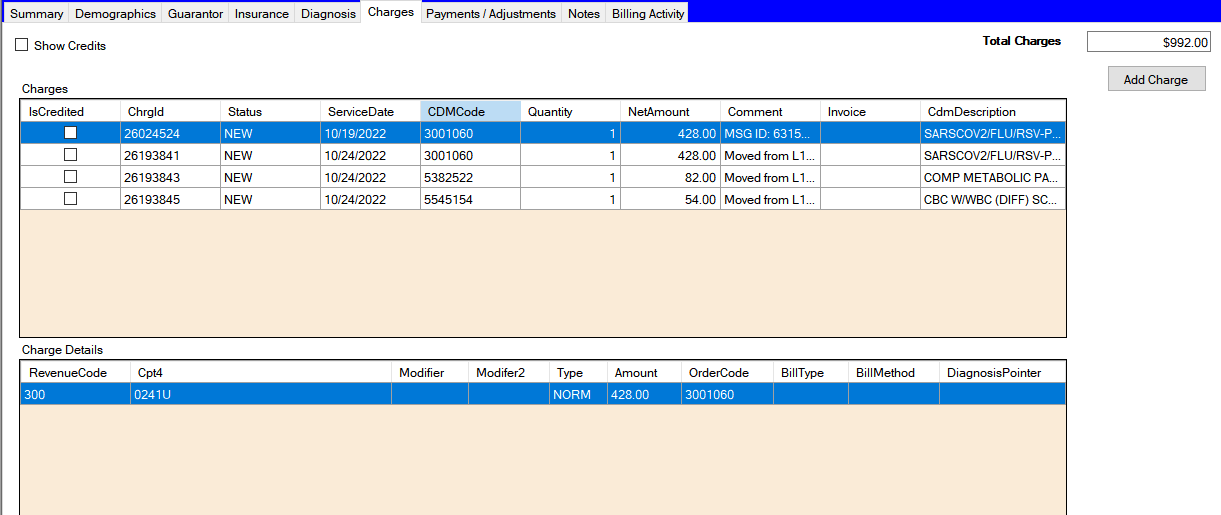Select the COMP METABOLIC charge row

click(x=990, y=178)
